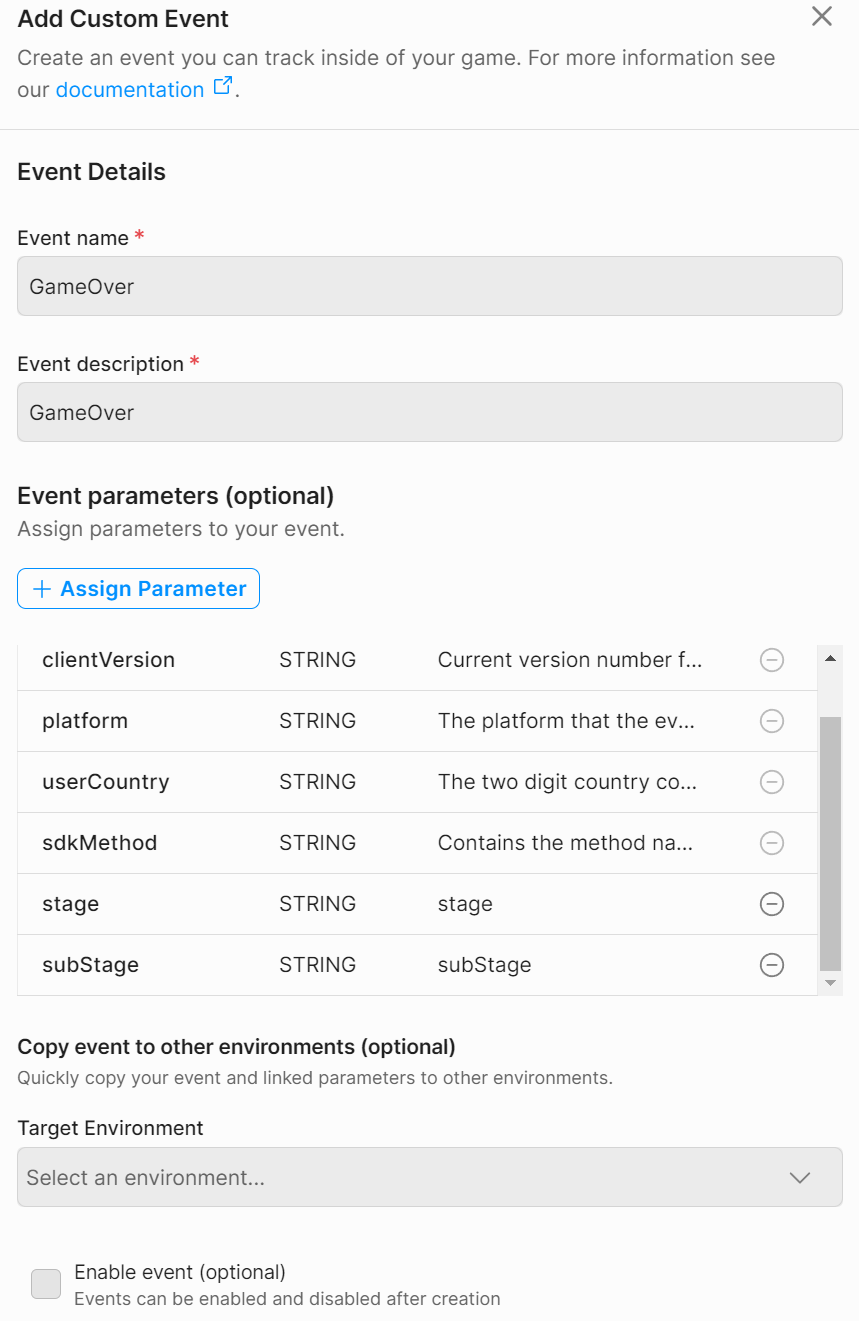Image resolution: width=859 pixels, height=1321 pixels.
Task: Remove the sdkMethod parameter
Action: (772, 843)
